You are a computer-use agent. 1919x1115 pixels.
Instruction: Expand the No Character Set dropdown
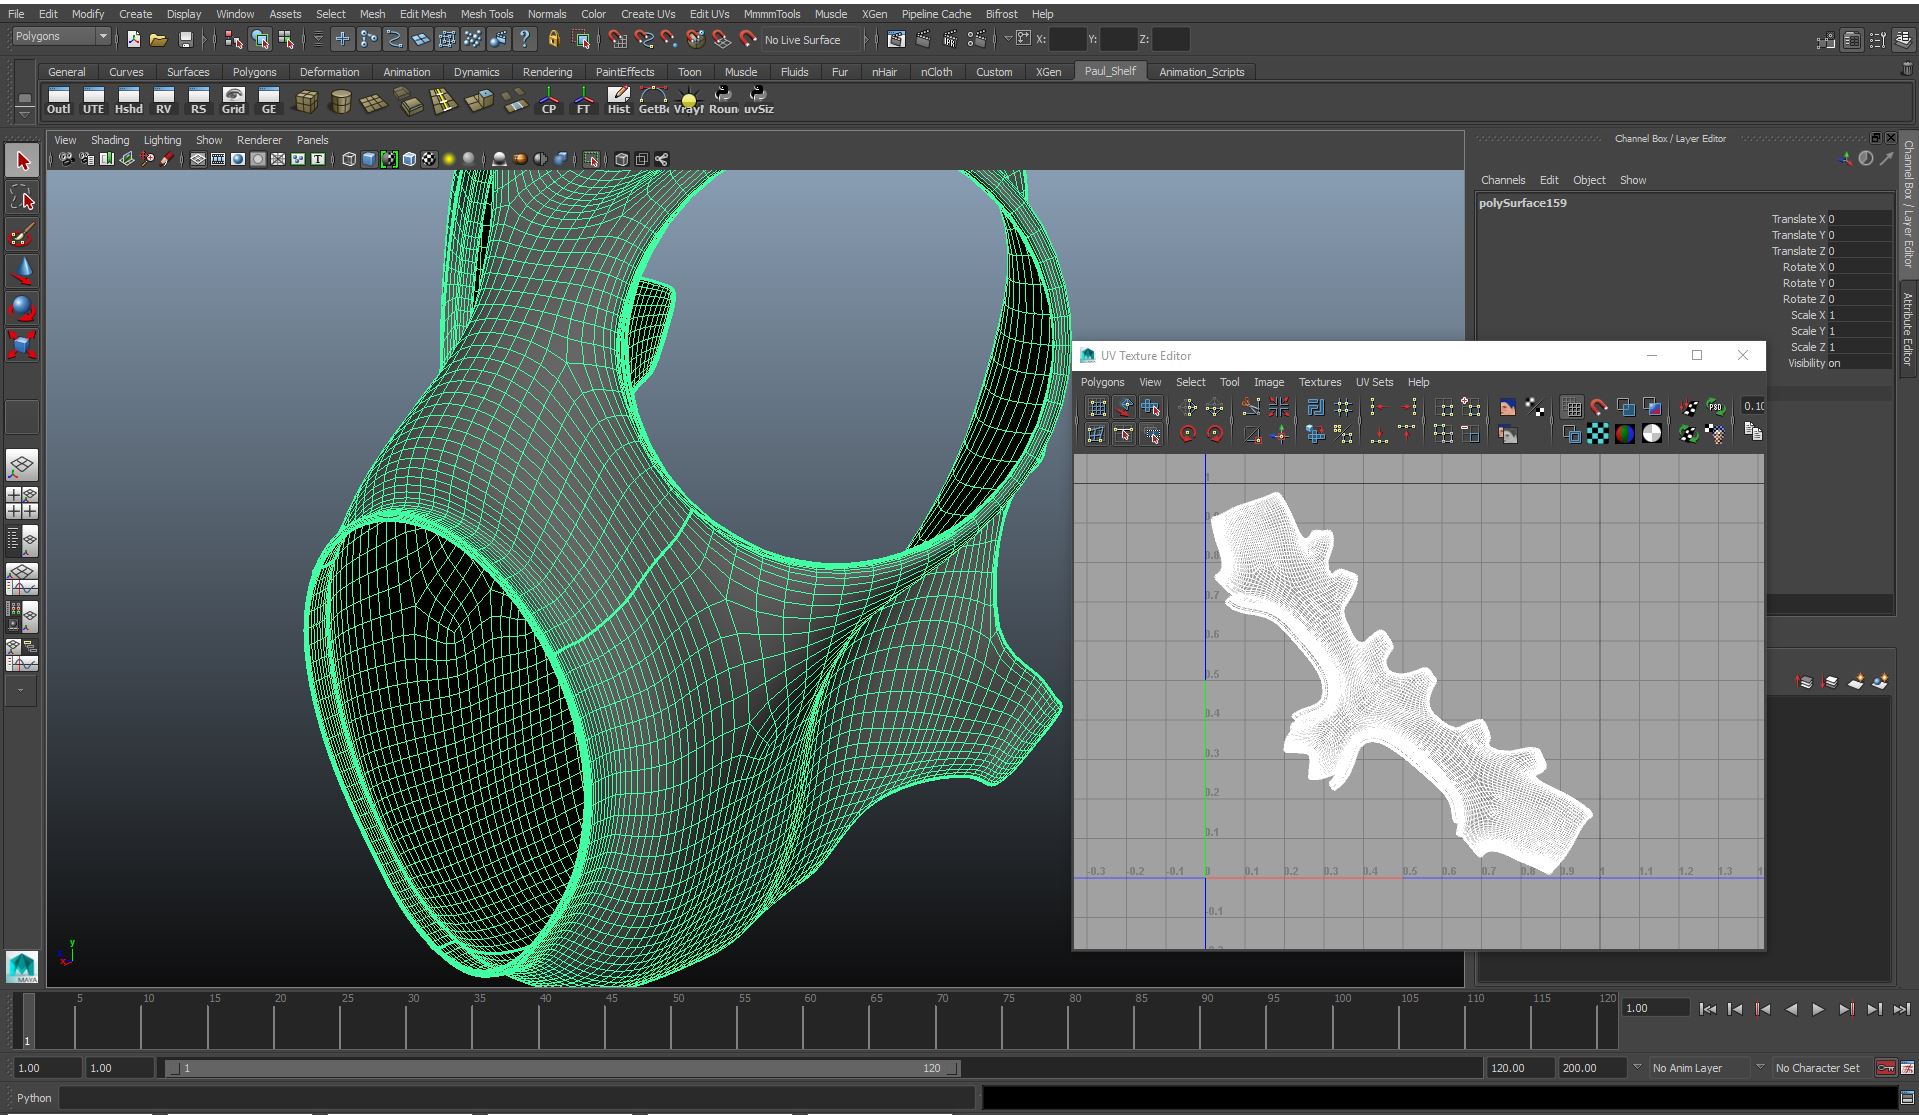point(1818,1068)
